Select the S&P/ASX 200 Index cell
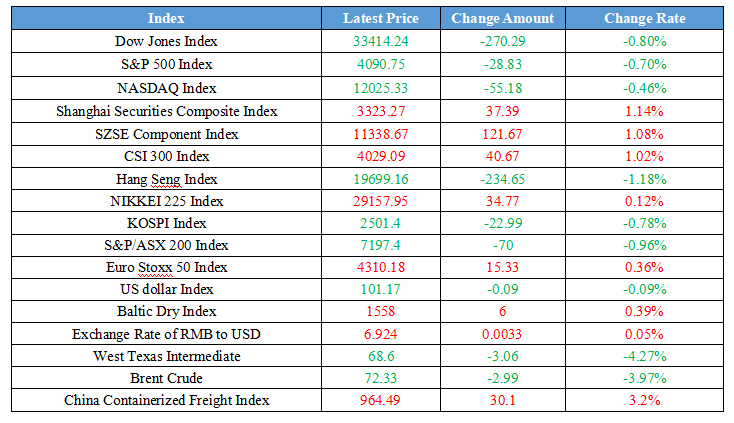734x423 pixels. coord(166,246)
